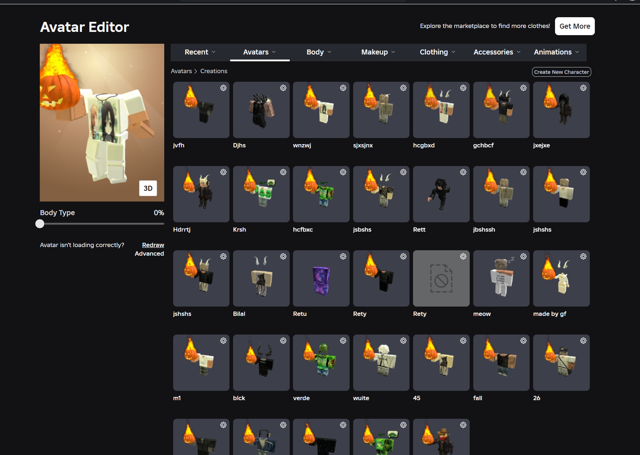Image resolution: width=640 pixels, height=455 pixels.
Task: Switch to the Accessories tab
Action: [x=497, y=52]
